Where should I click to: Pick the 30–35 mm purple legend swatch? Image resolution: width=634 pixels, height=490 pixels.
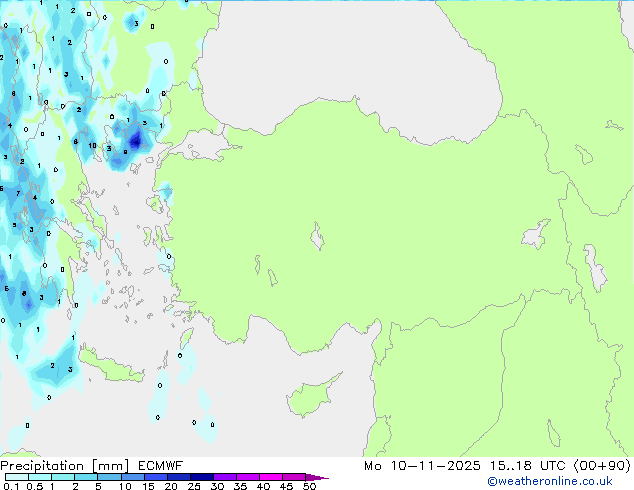pos(225,477)
